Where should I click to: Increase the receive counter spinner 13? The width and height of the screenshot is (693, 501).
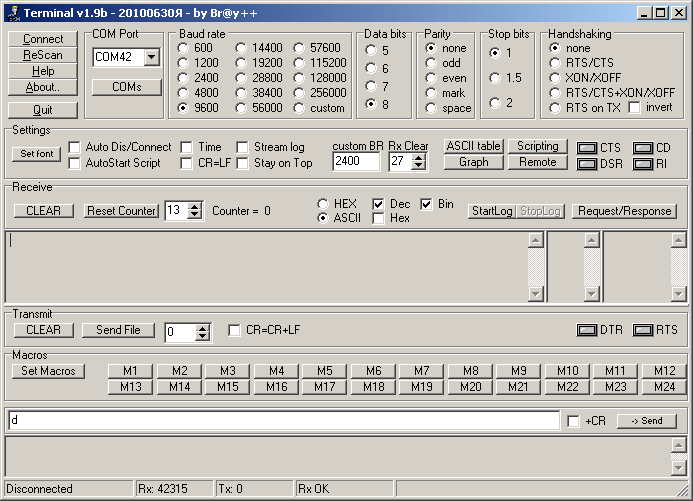(x=194, y=206)
